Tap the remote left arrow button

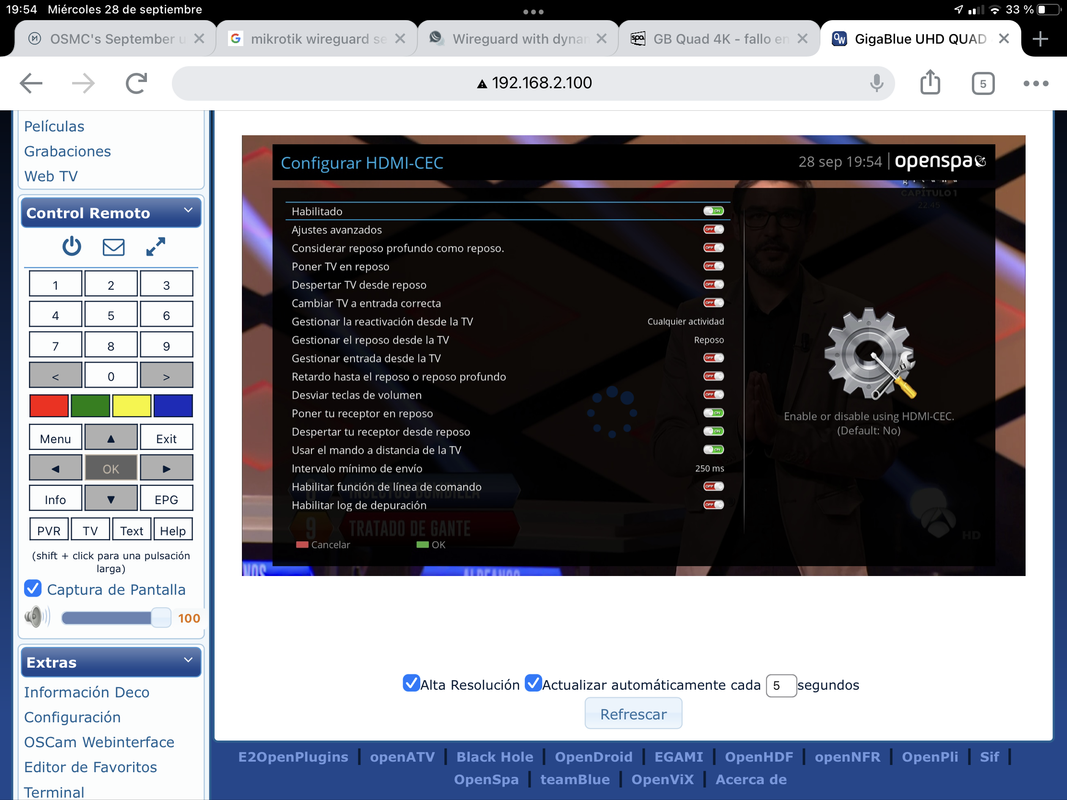point(55,469)
